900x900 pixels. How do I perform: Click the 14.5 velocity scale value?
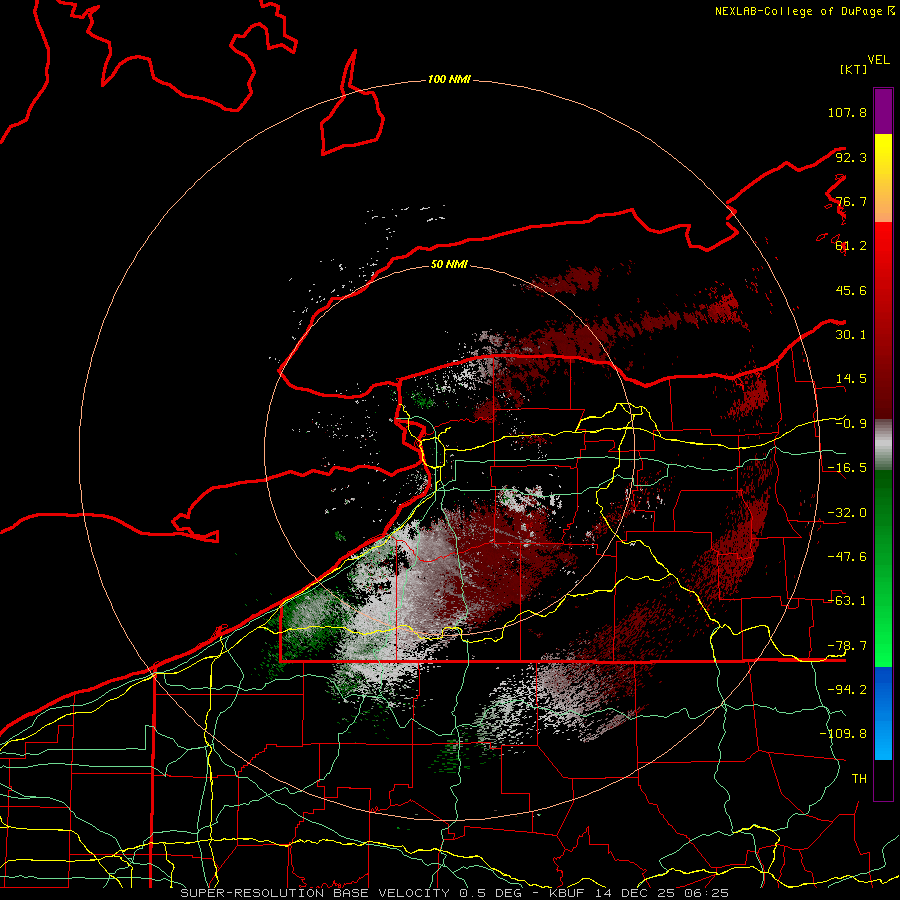(x=851, y=379)
